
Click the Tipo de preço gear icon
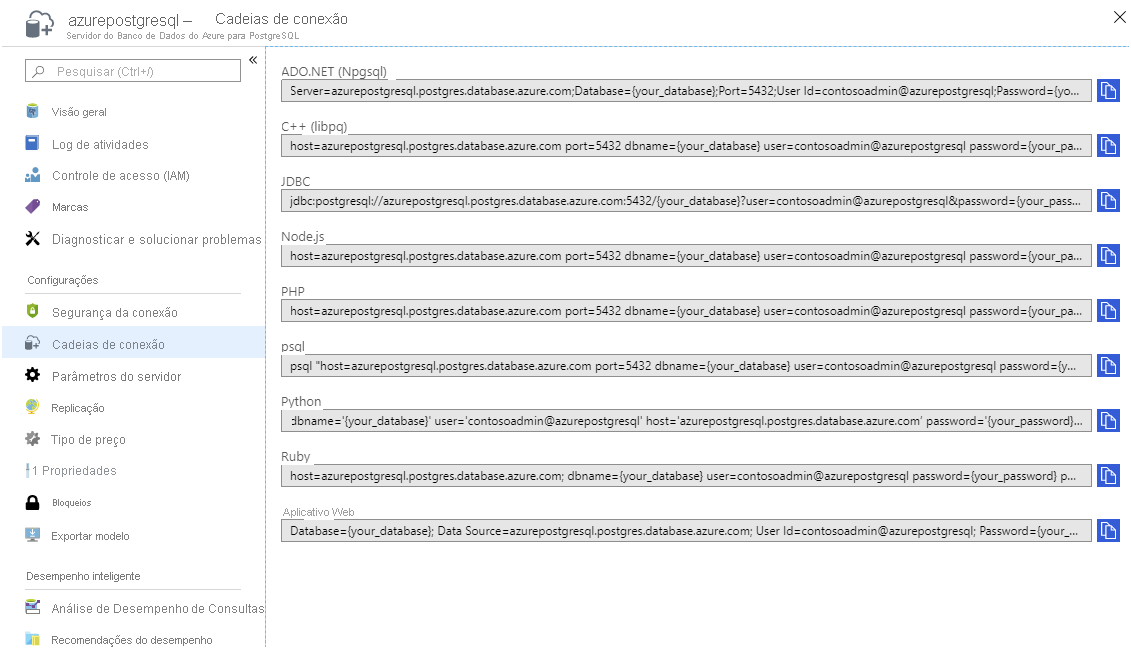[32, 438]
